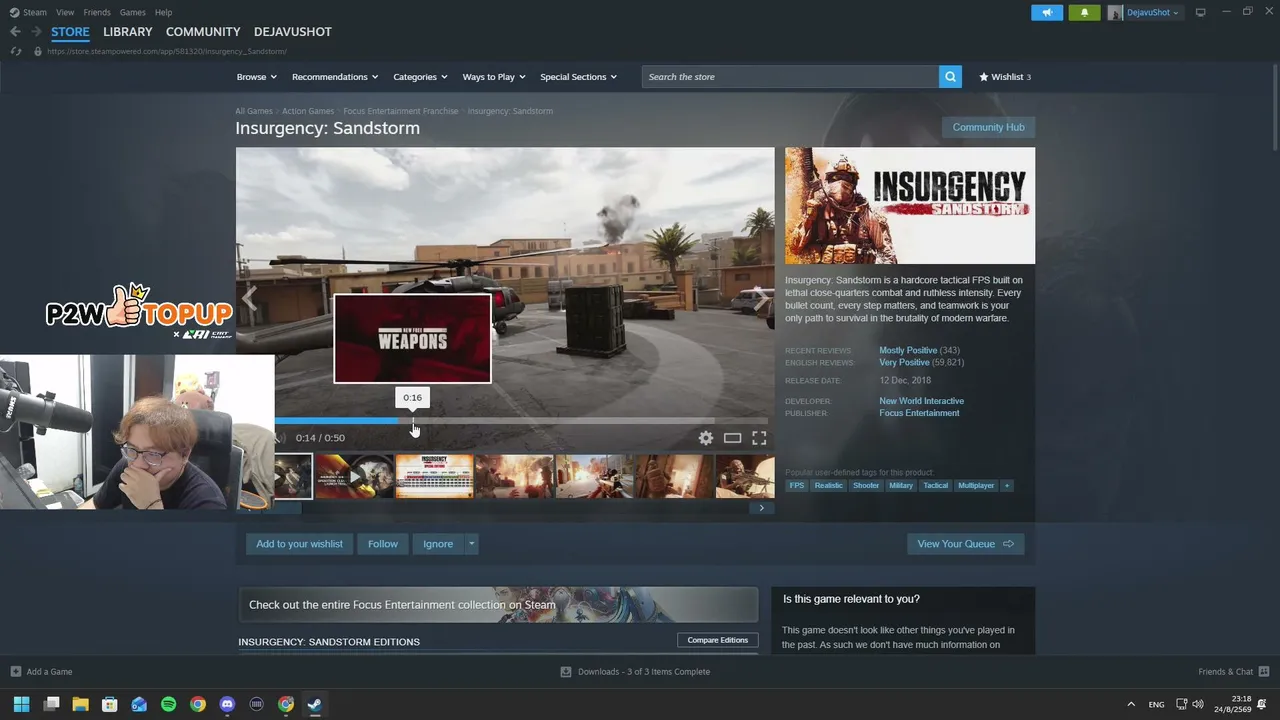Open the Community Hub
The height and width of the screenshot is (720, 1280).
(x=988, y=128)
